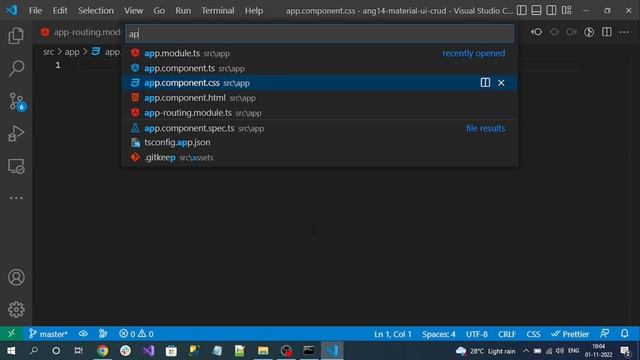The height and width of the screenshot is (360, 640).
Task: Select app-routing.module.ts in quick open list
Action: 320,113
